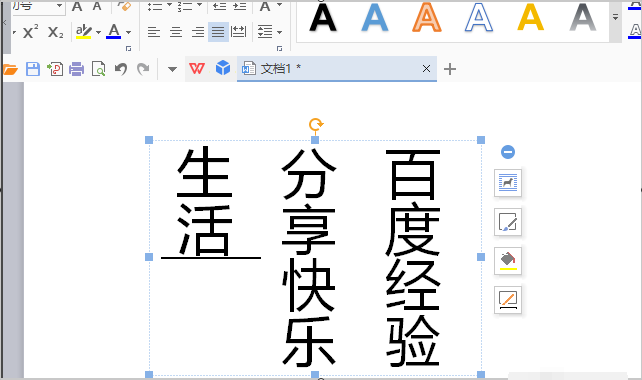Expand numbering style dropdown arrow

200,5
